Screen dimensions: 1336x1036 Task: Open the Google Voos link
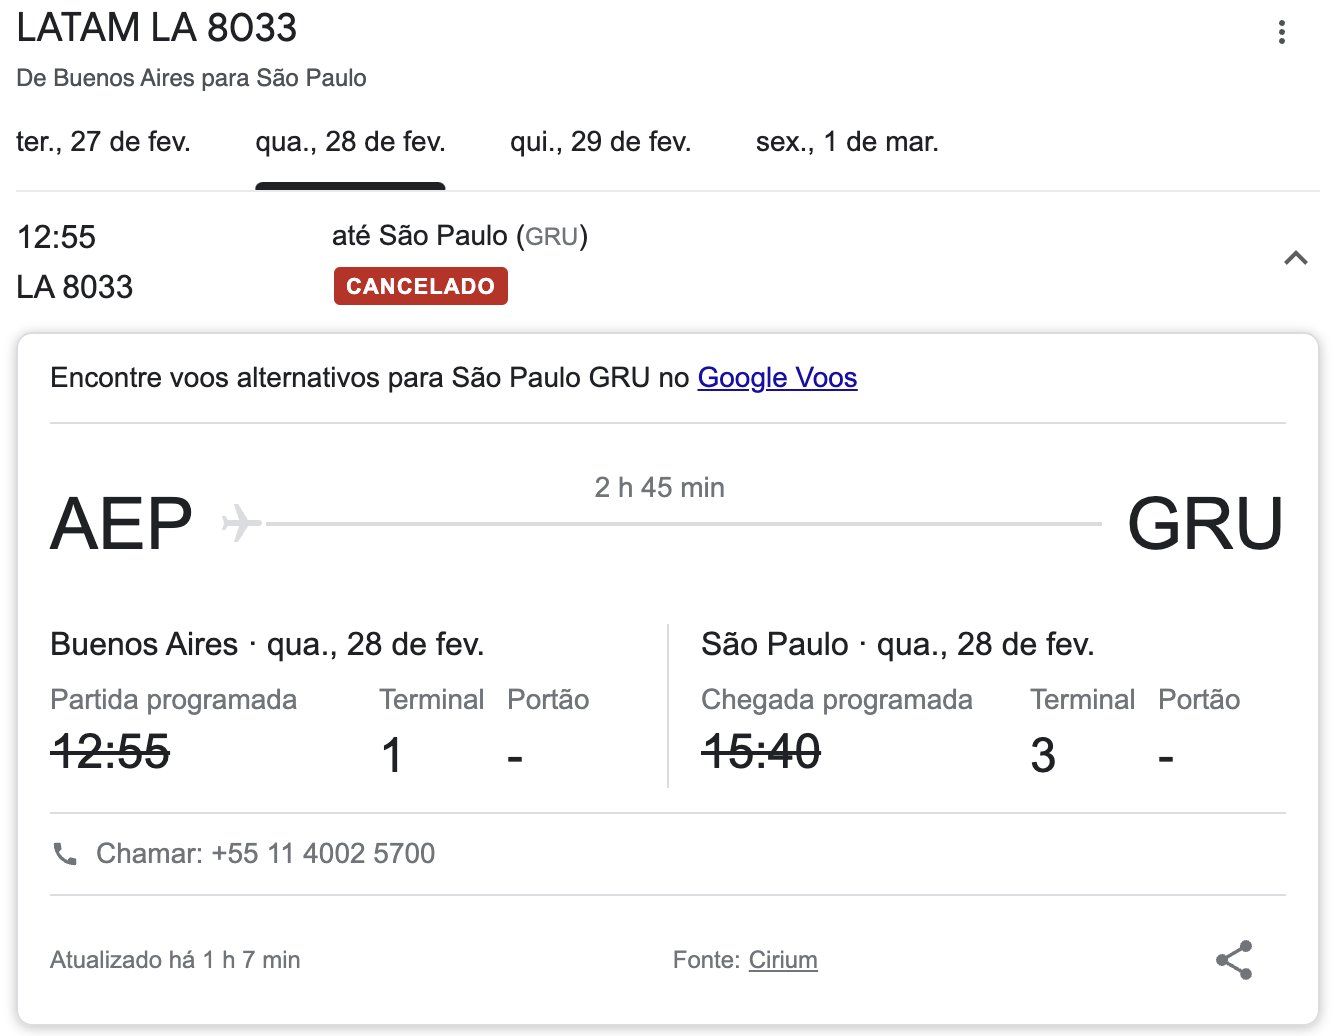(777, 378)
